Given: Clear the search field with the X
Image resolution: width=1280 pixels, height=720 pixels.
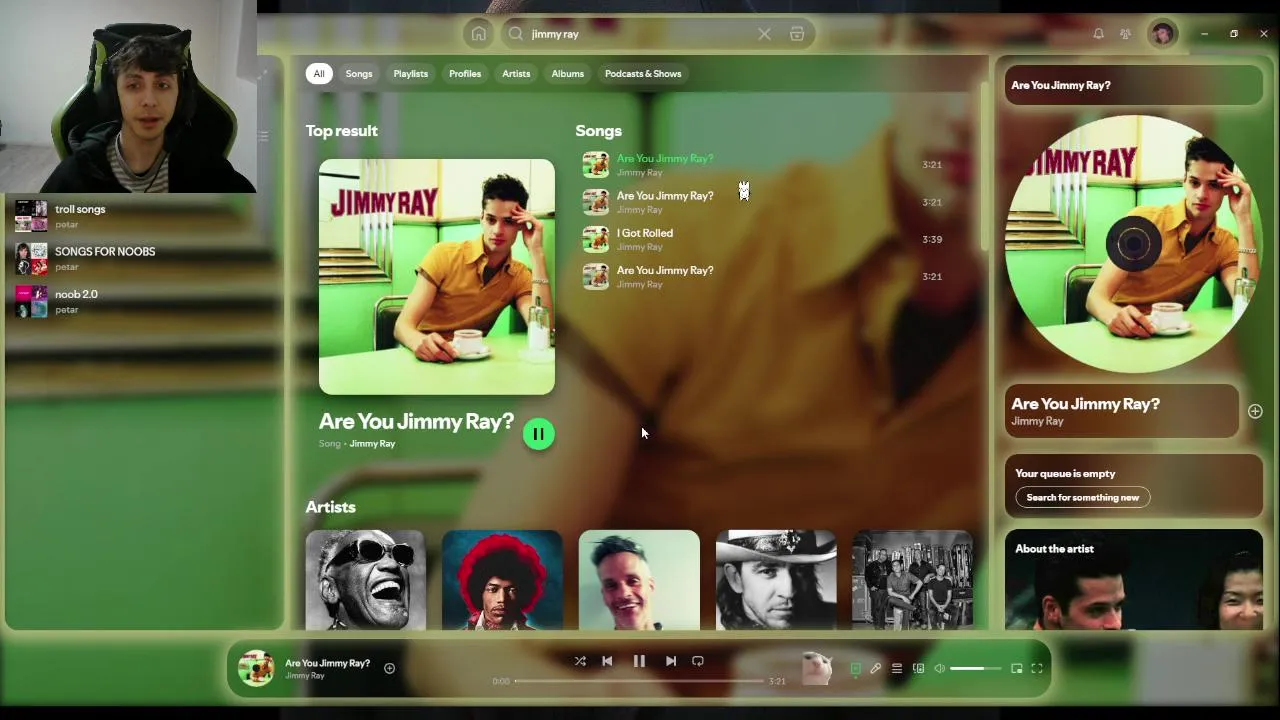Looking at the screenshot, I should 764,34.
